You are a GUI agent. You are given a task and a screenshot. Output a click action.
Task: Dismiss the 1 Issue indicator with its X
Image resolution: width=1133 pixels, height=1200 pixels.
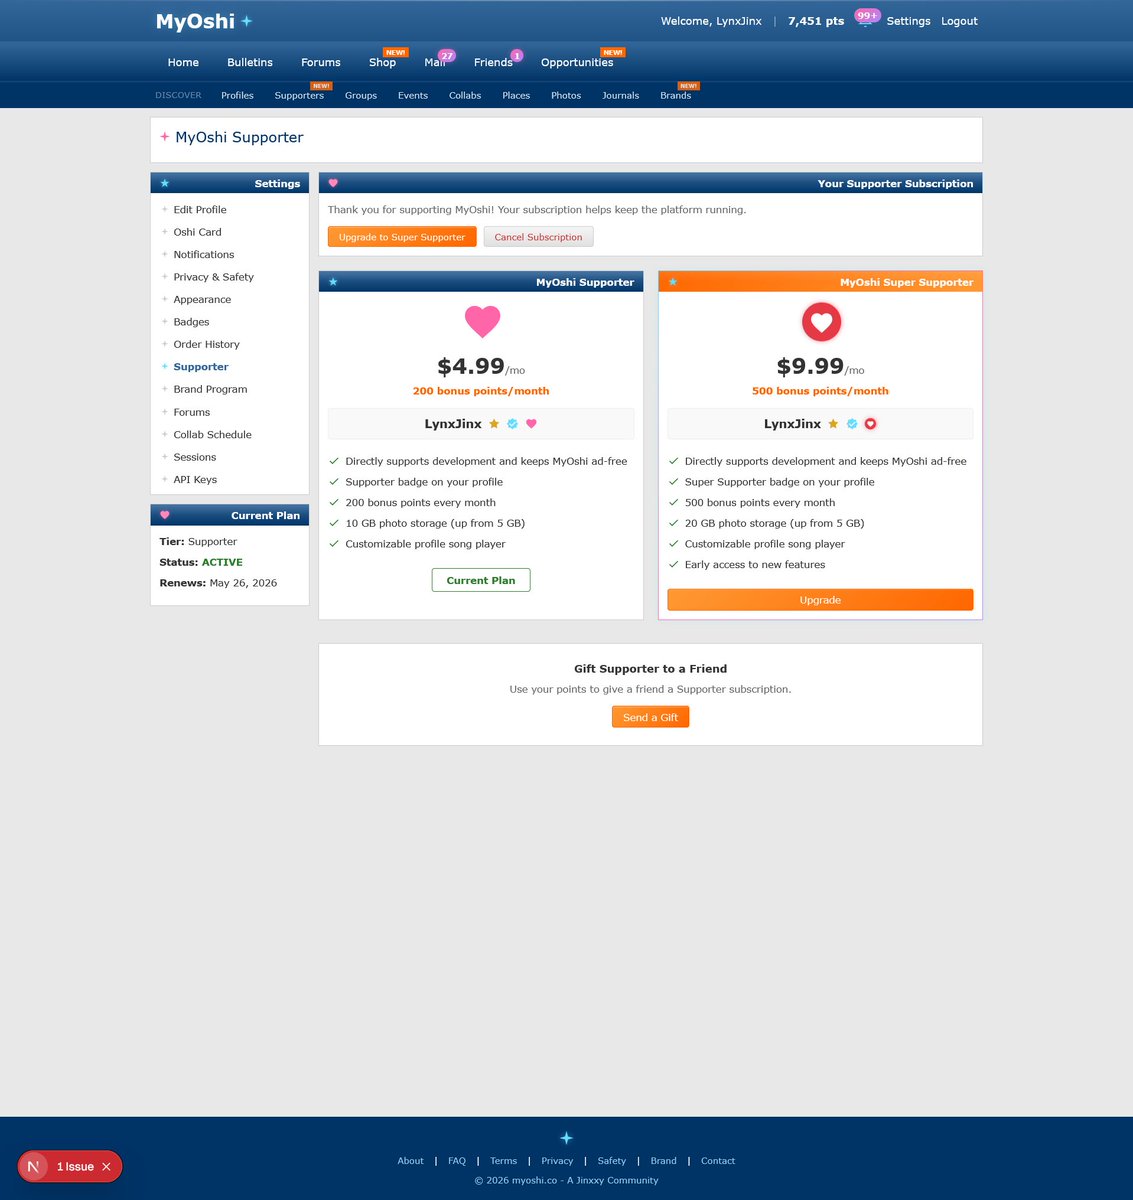click(106, 1167)
